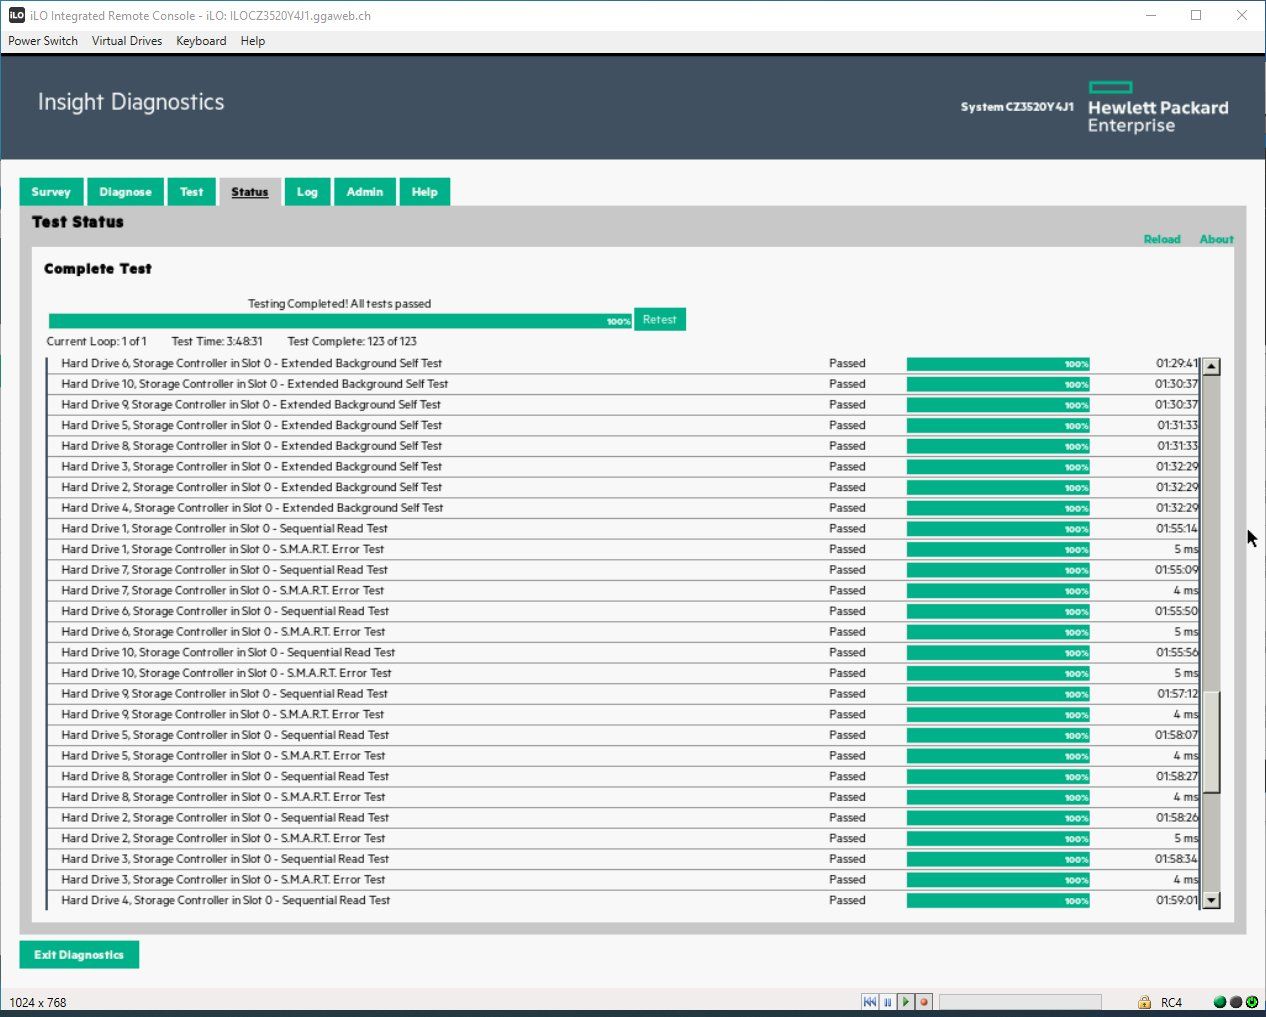
Task: Click Hard Drive 4 Sequential Read Test row
Action: pos(624,901)
